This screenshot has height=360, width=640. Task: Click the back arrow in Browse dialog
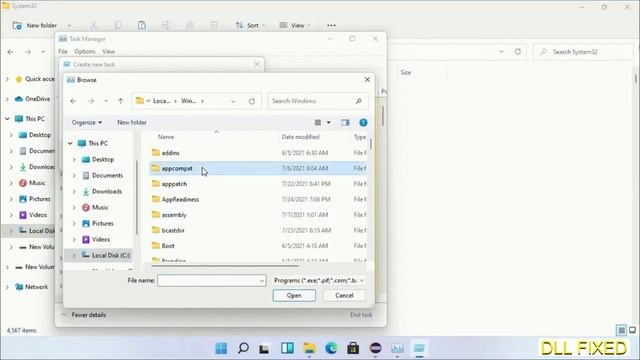(x=73, y=101)
